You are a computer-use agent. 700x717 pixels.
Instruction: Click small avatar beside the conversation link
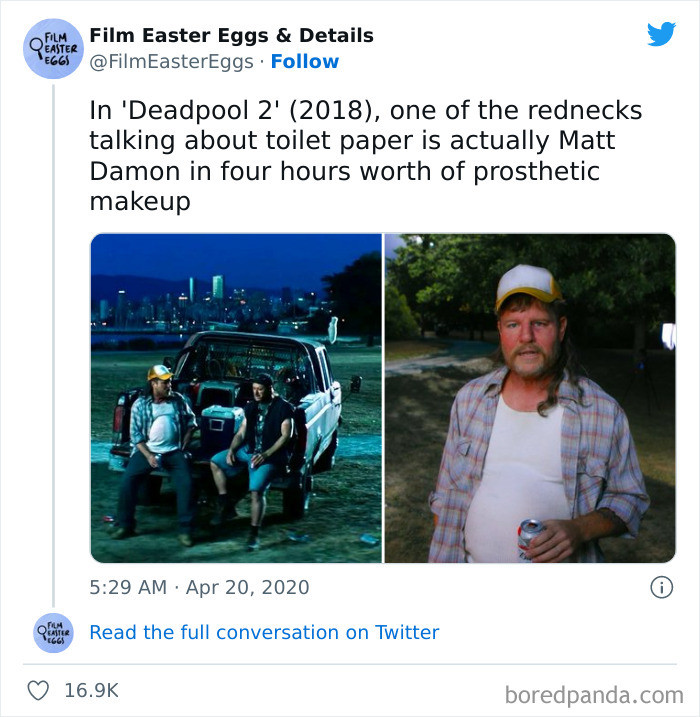tap(53, 632)
